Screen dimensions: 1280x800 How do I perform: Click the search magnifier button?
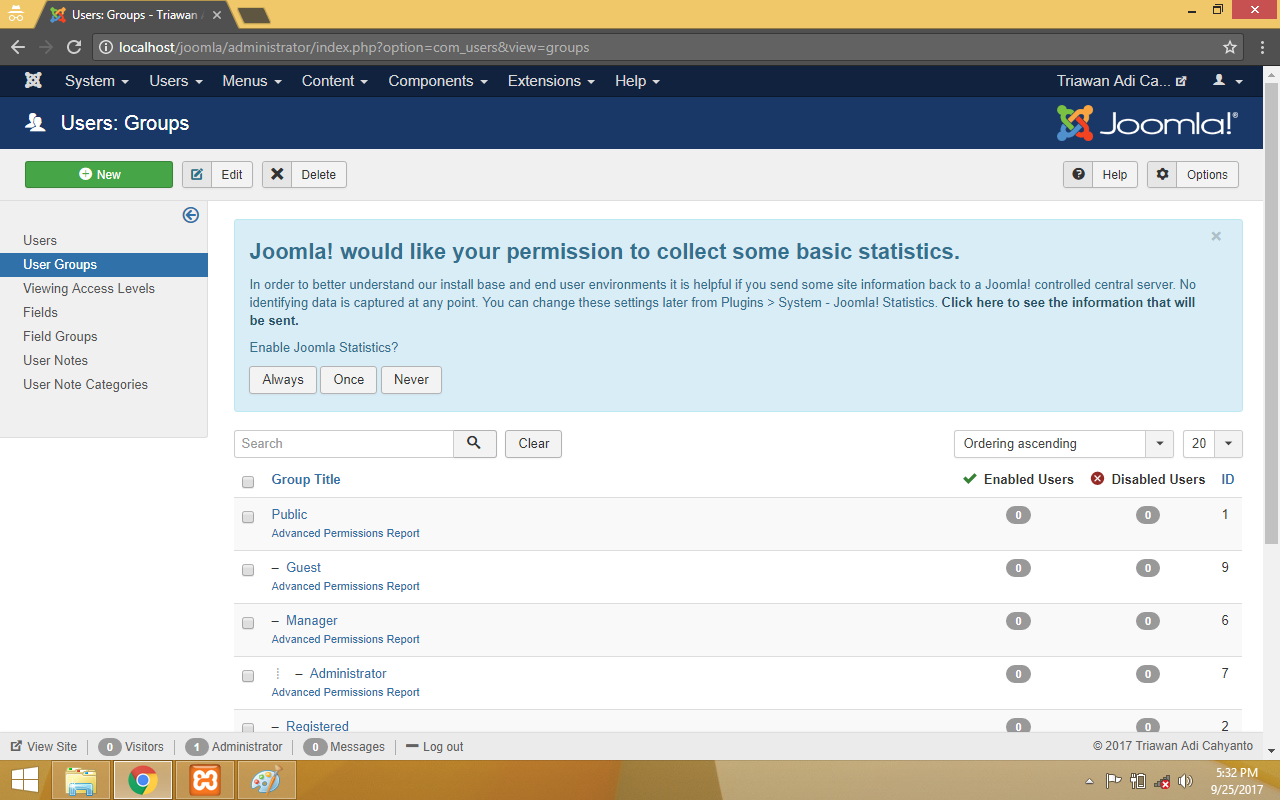coord(475,443)
